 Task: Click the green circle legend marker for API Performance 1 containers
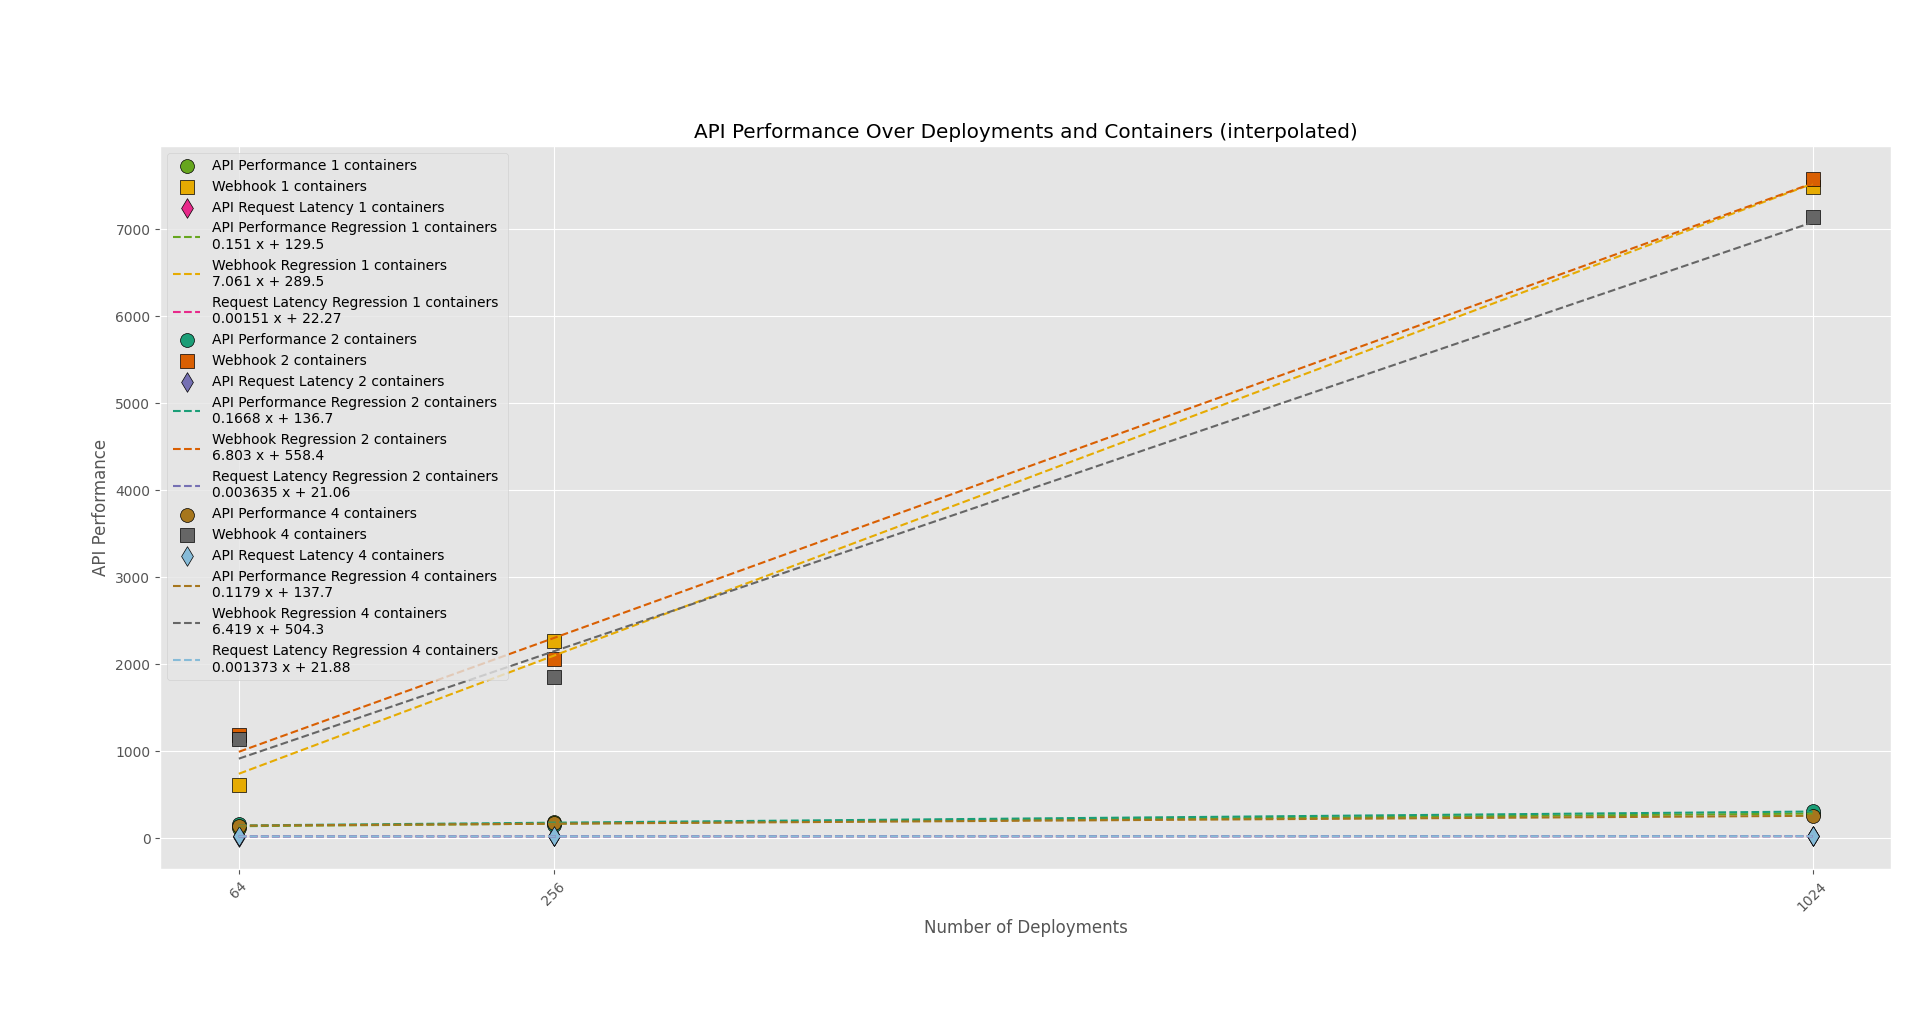pyautogui.click(x=187, y=166)
